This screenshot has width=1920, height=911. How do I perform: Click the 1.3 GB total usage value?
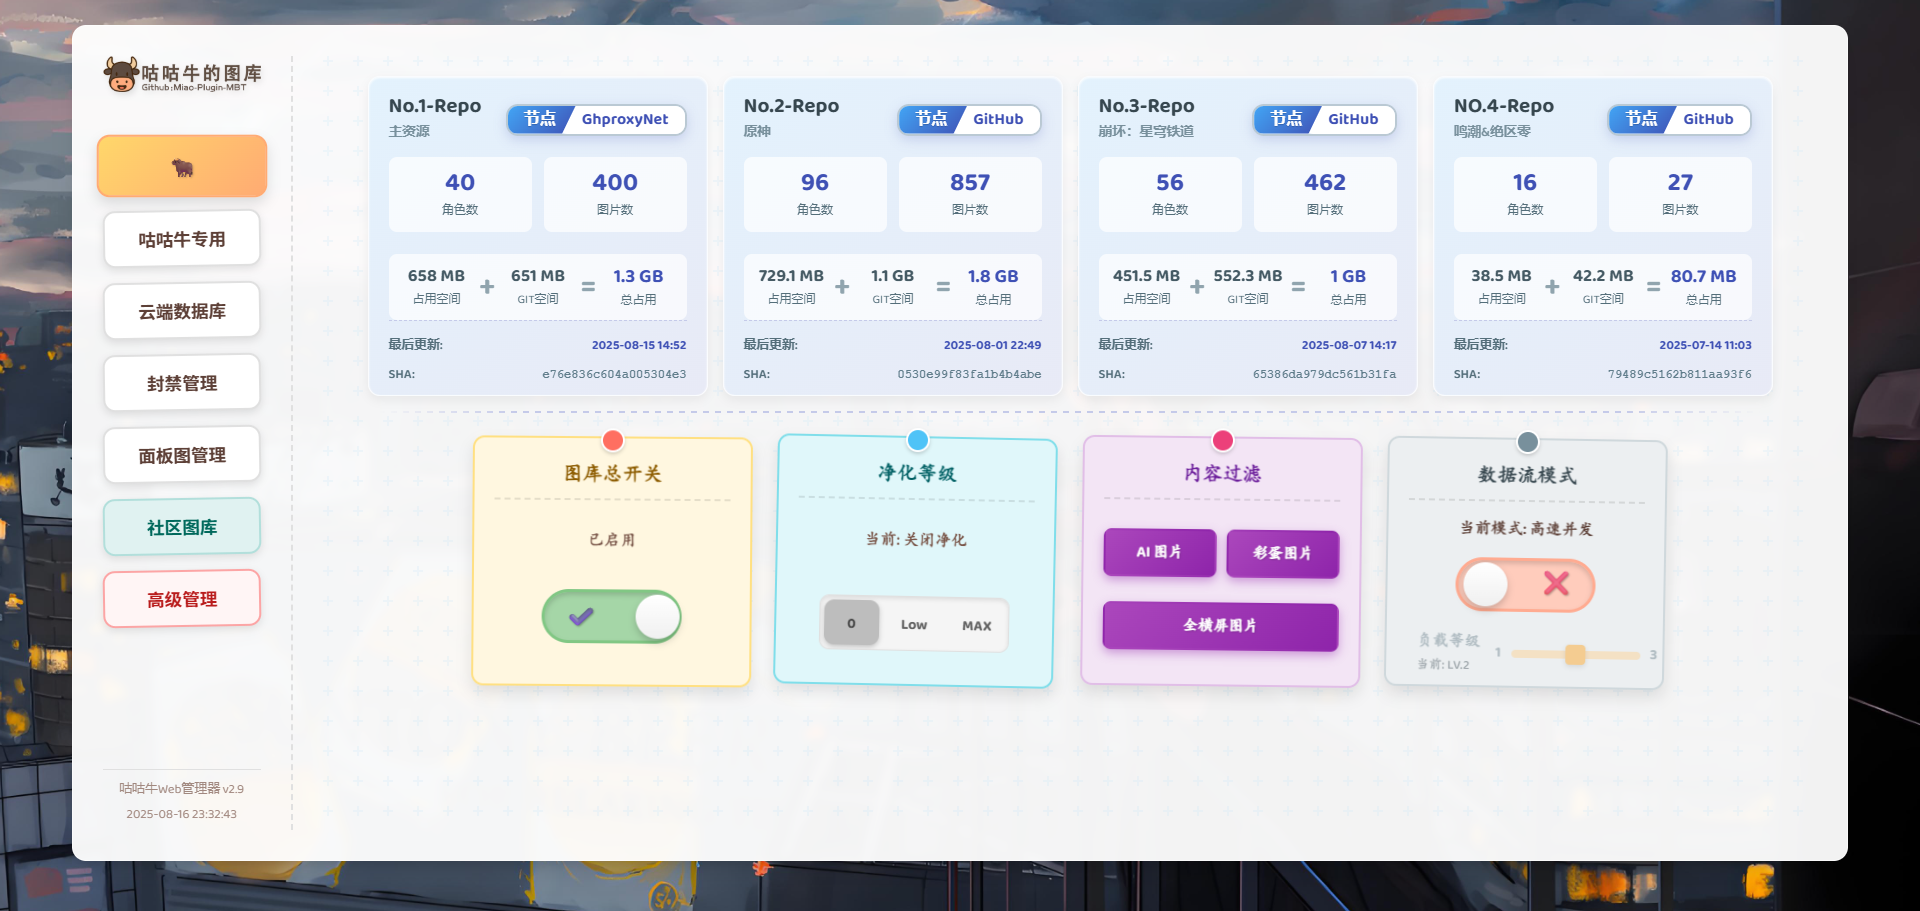pyautogui.click(x=638, y=276)
